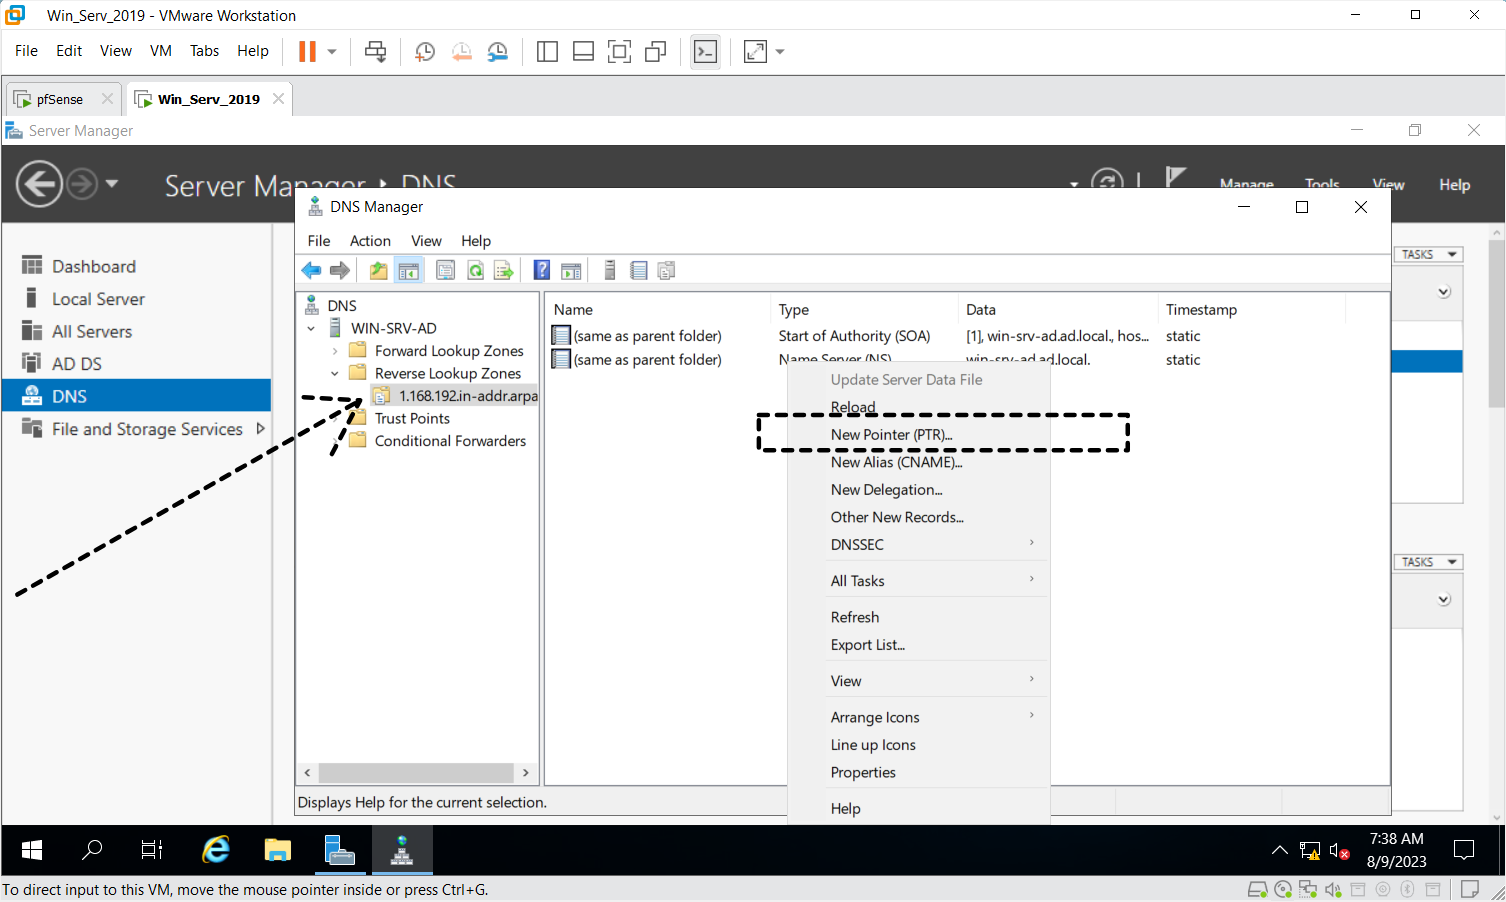Click tree pane horizontal scrollbar right arrow
Image resolution: width=1506 pixels, height=902 pixels.
pyautogui.click(x=526, y=773)
